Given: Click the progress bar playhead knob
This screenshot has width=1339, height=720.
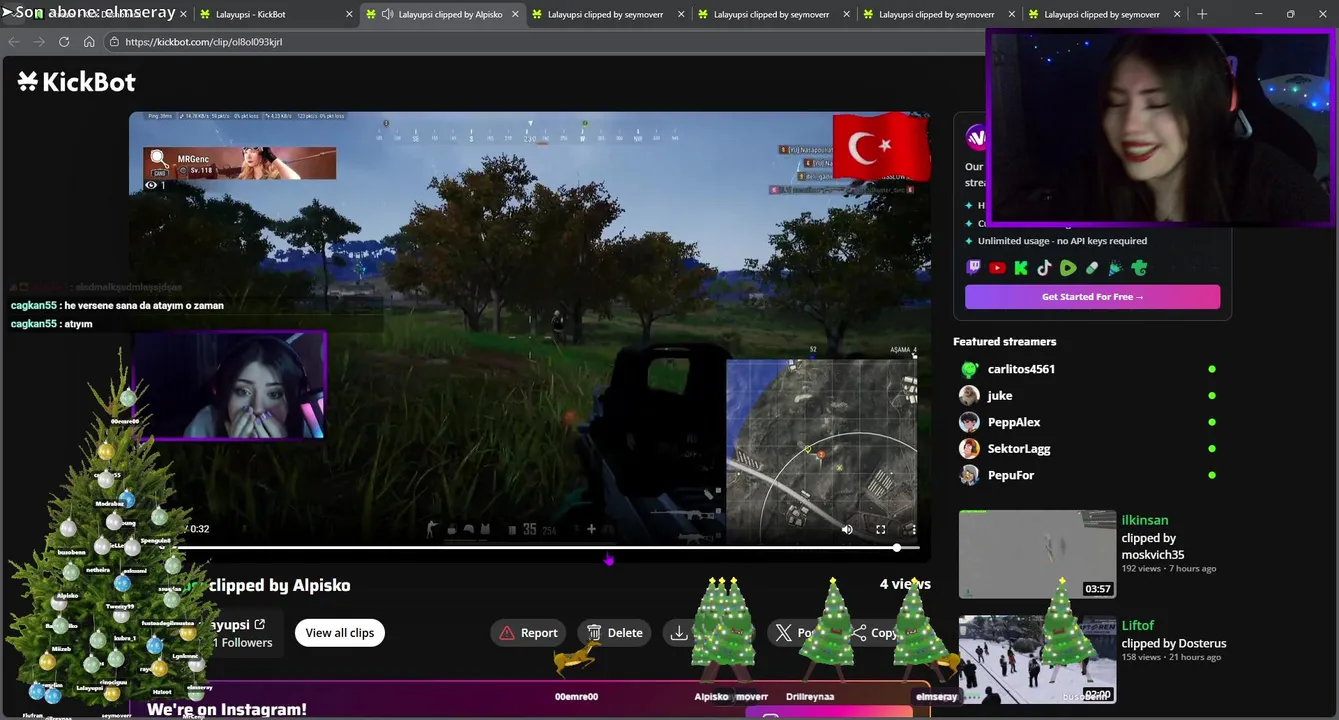Looking at the screenshot, I should [x=897, y=548].
